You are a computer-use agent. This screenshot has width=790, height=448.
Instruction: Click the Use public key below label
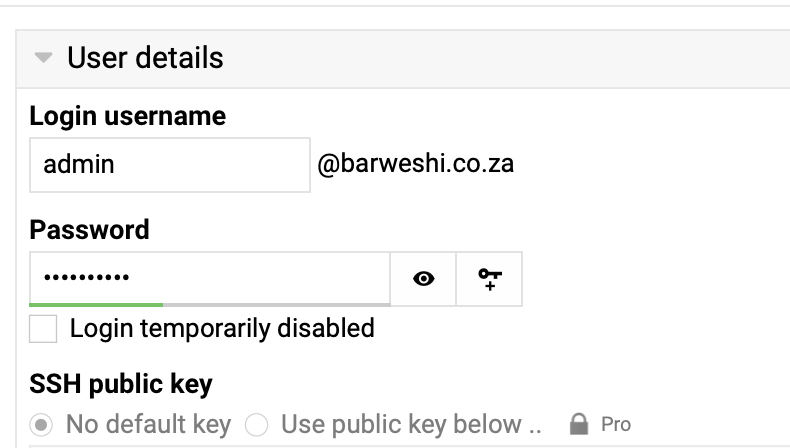pos(411,425)
